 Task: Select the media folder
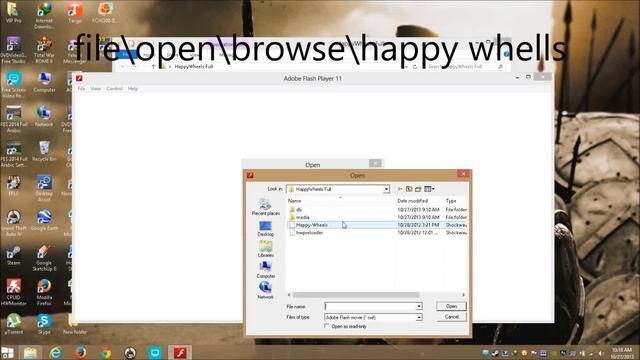pyautogui.click(x=302, y=217)
